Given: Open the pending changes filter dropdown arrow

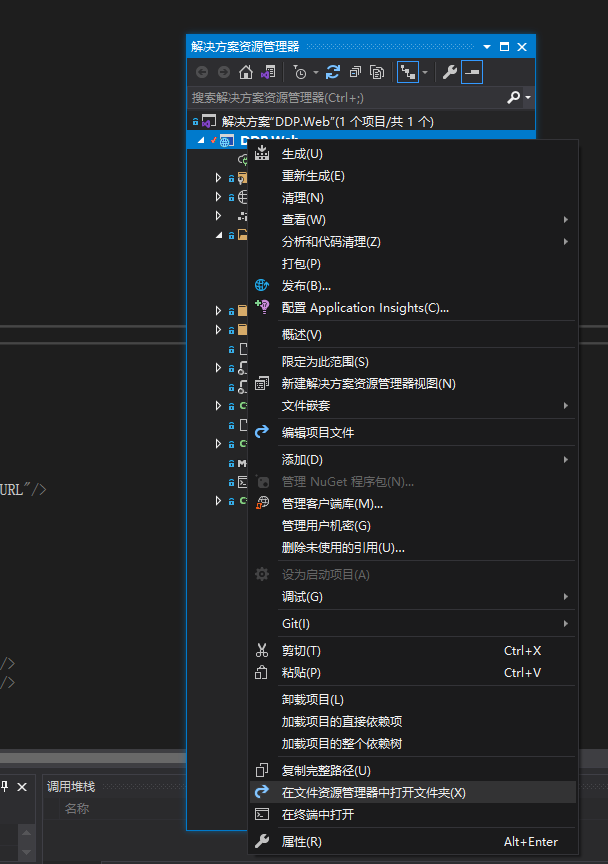Looking at the screenshot, I should coord(316,72).
